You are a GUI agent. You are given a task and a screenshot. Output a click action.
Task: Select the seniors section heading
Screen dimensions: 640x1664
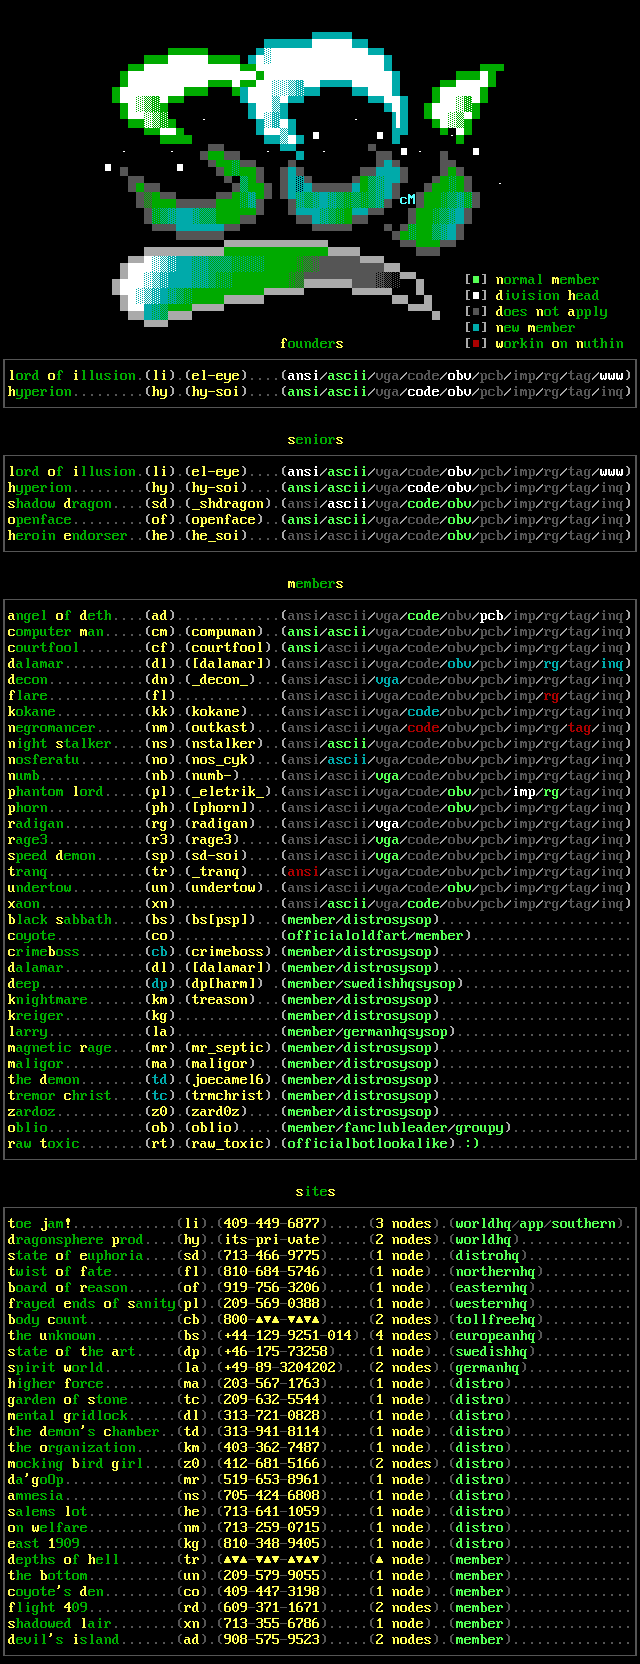(x=315, y=440)
